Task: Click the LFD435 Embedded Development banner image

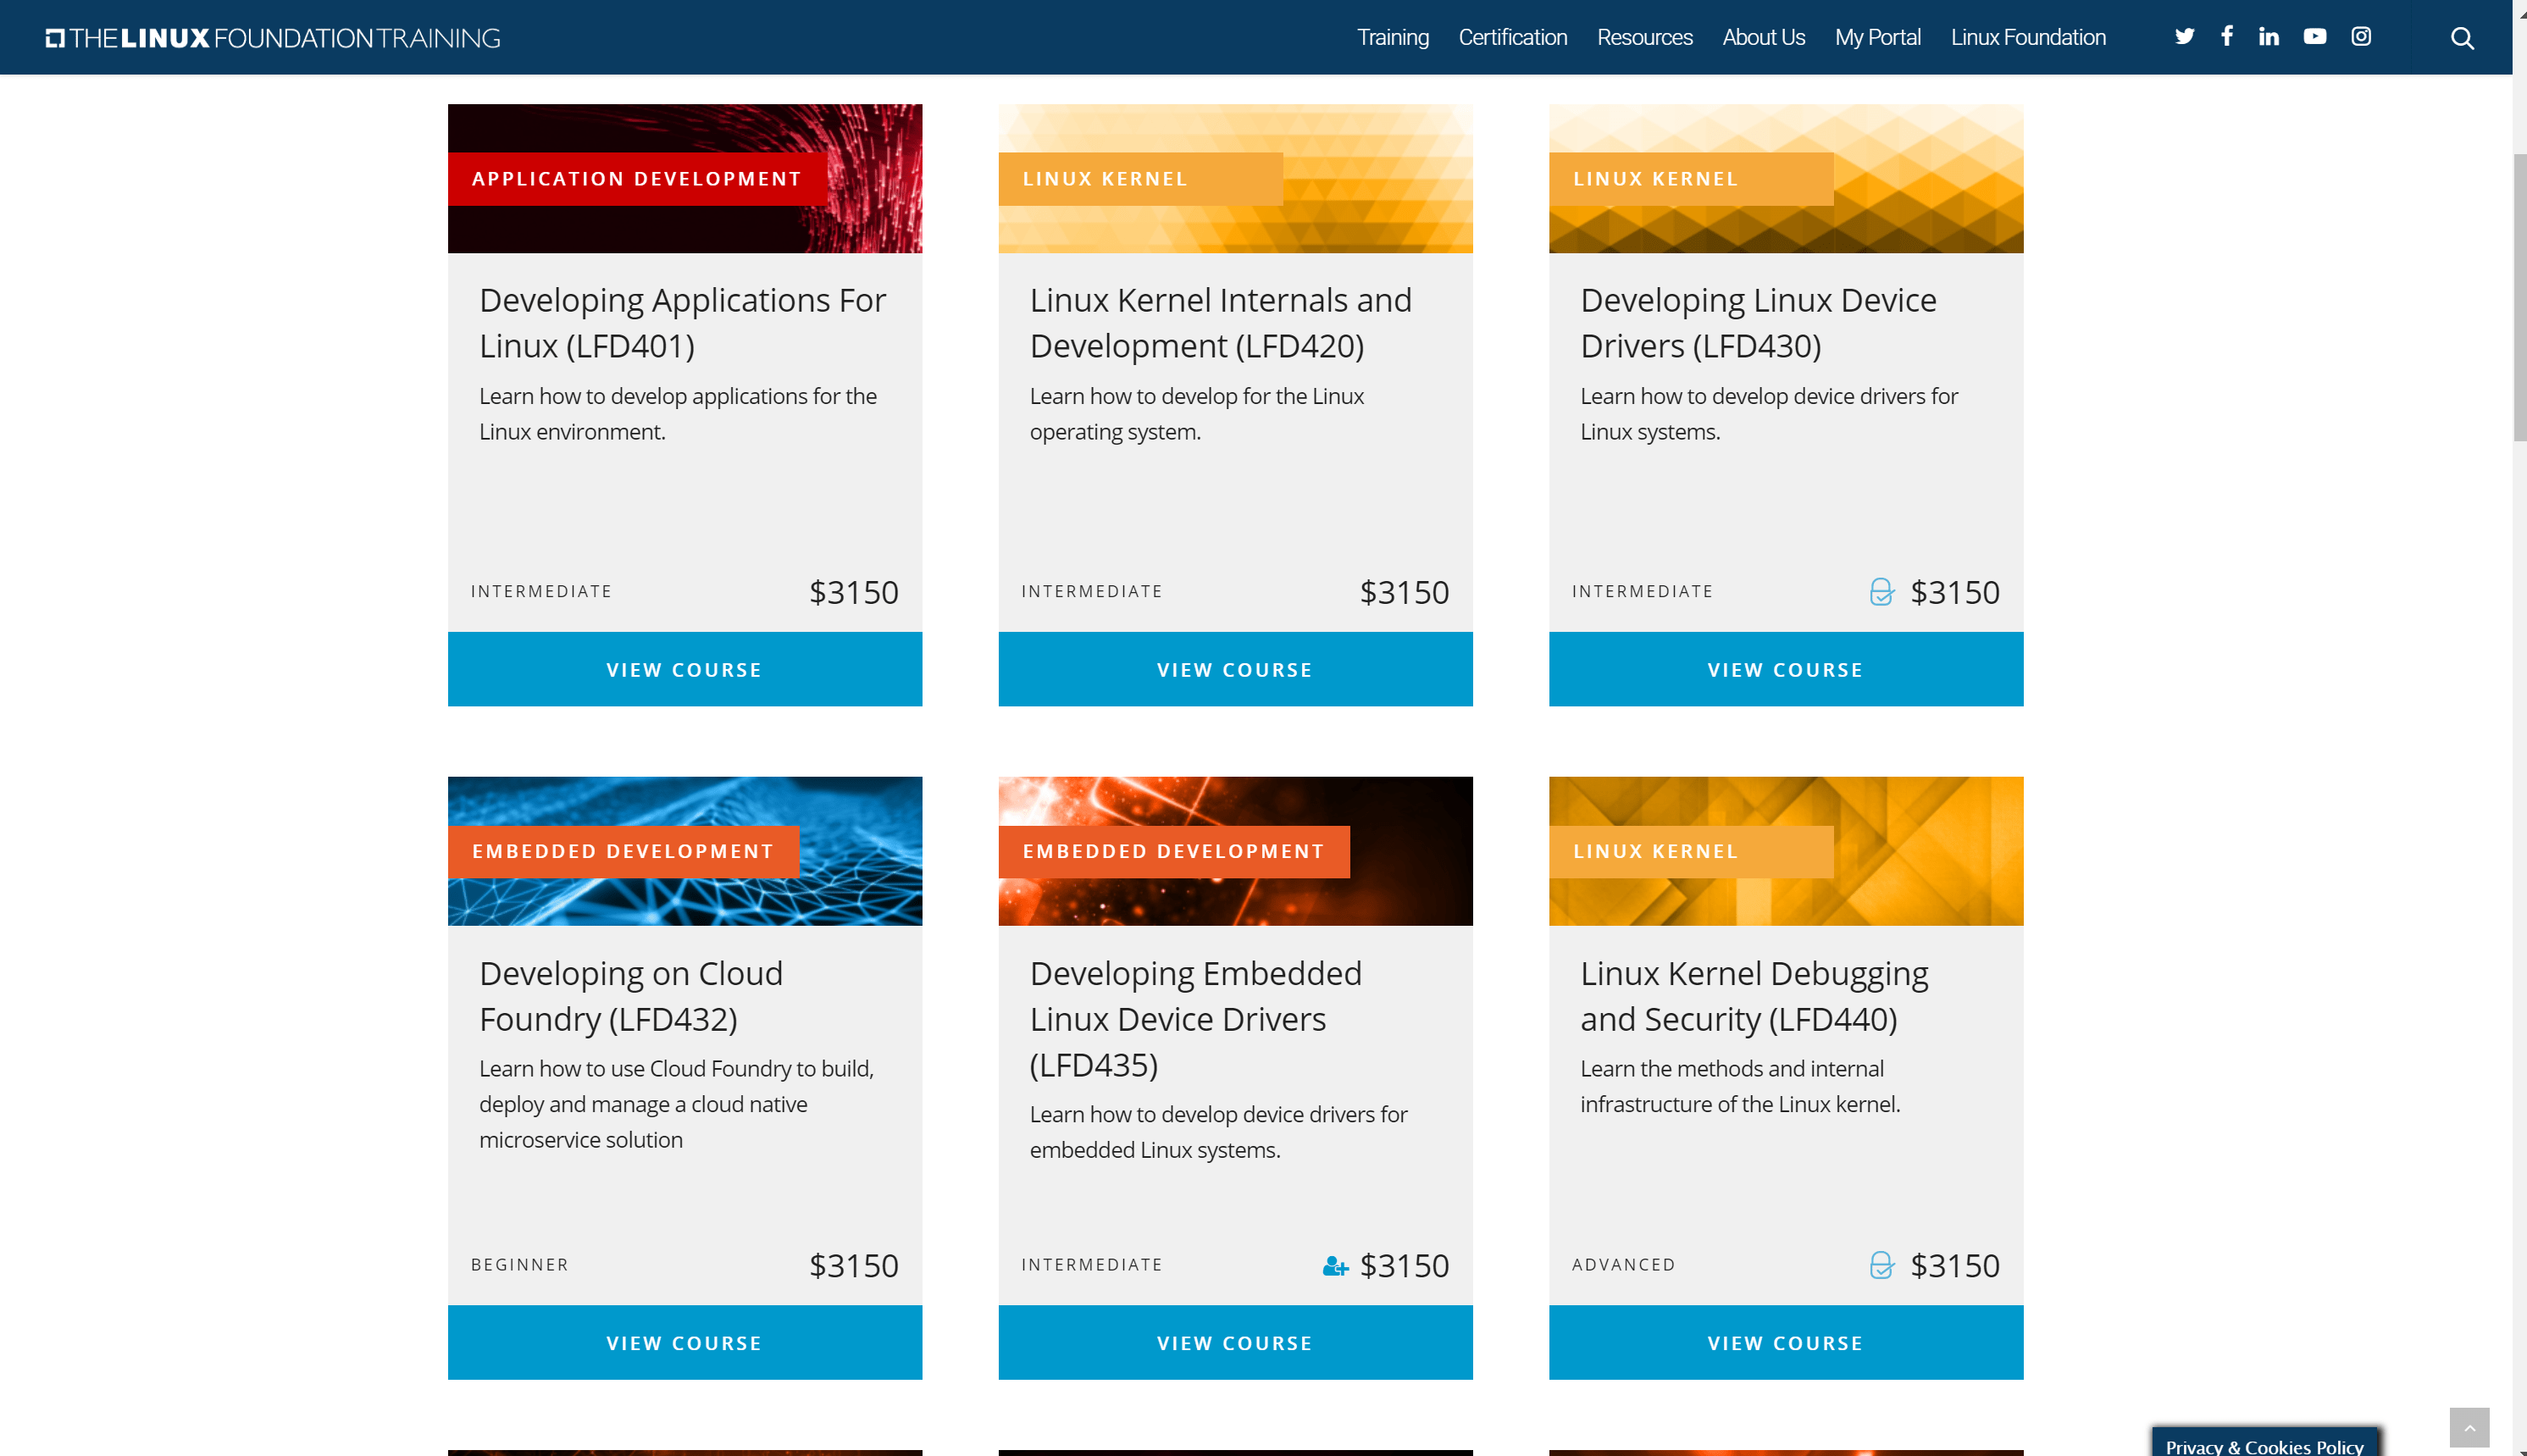Action: click(1235, 851)
